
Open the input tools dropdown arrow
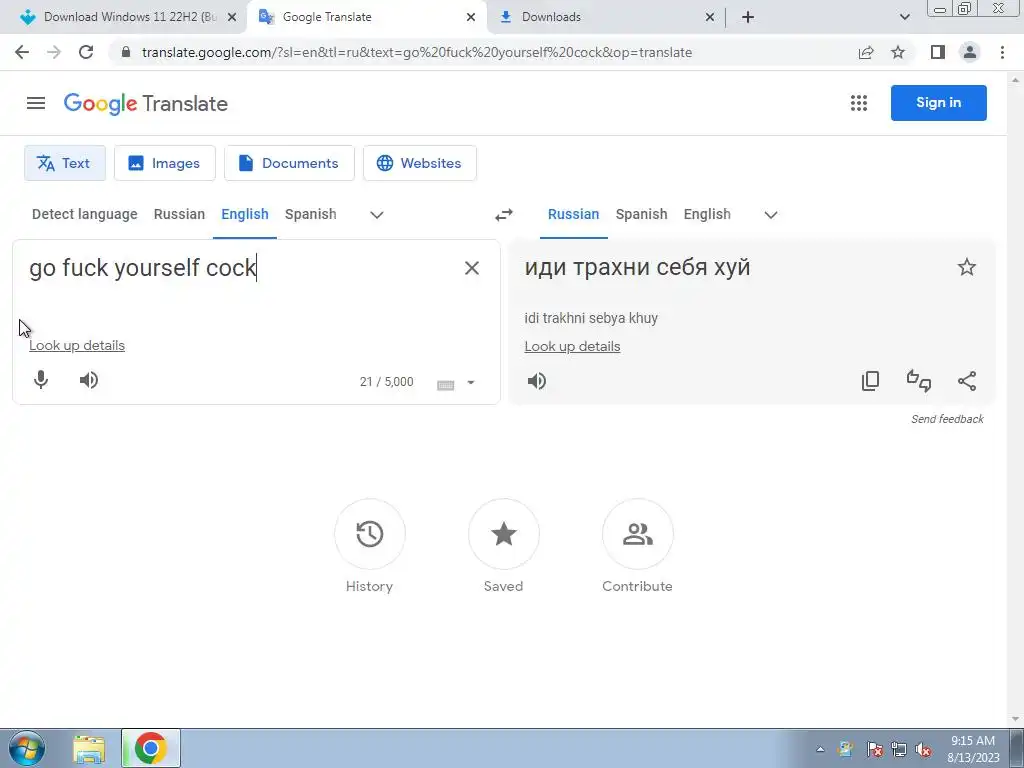pos(471,382)
